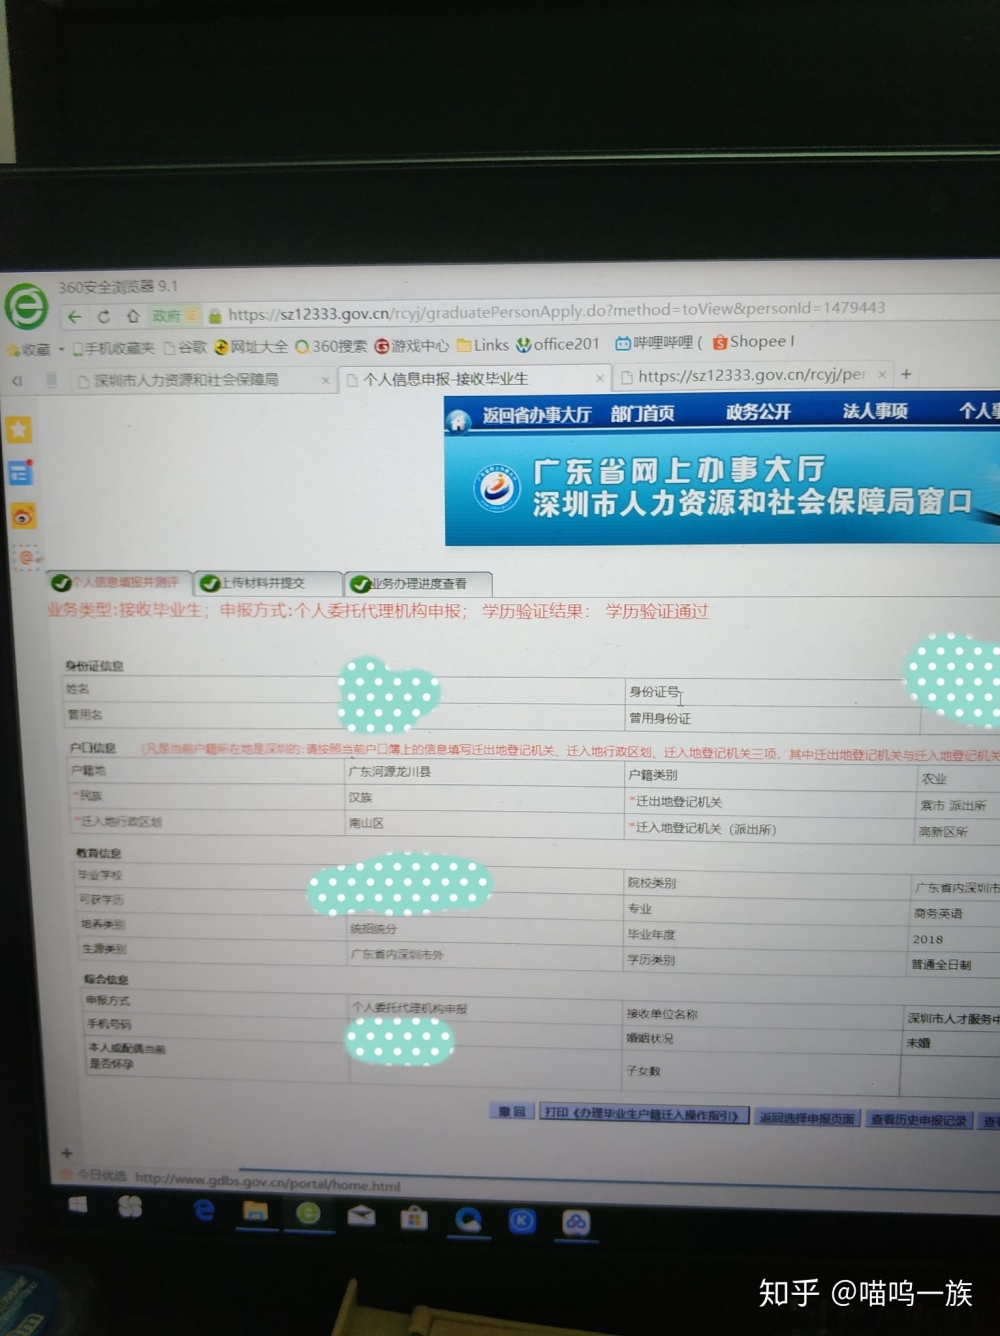The image size is (1000, 1336).
Task: Open the sidebar Weibo icon
Action: click(23, 516)
